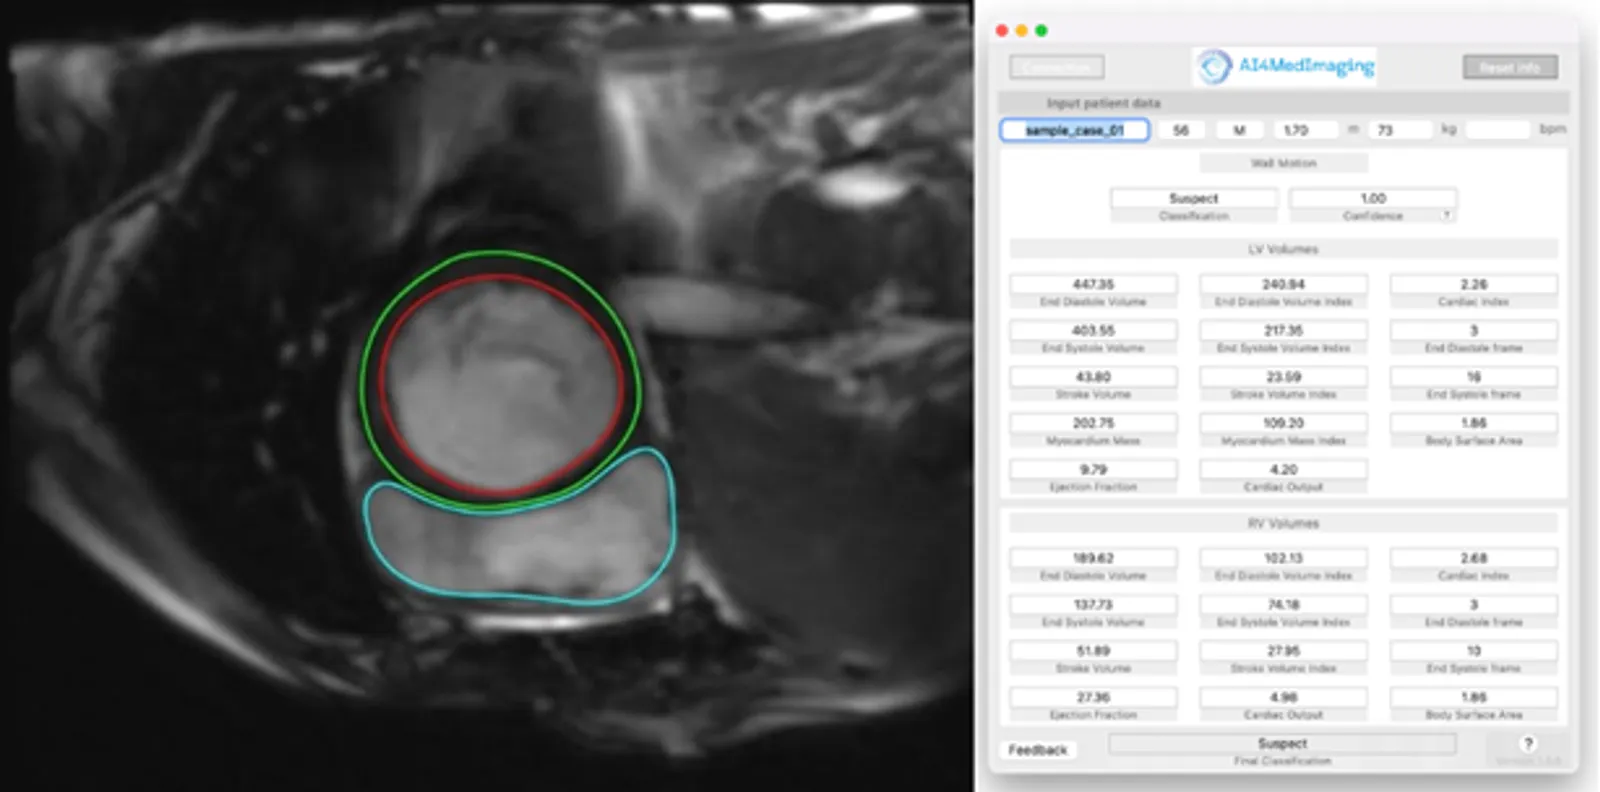This screenshot has width=1600, height=792.
Task: Click the Wall Motion Classification Suspect field
Action: 1194,198
